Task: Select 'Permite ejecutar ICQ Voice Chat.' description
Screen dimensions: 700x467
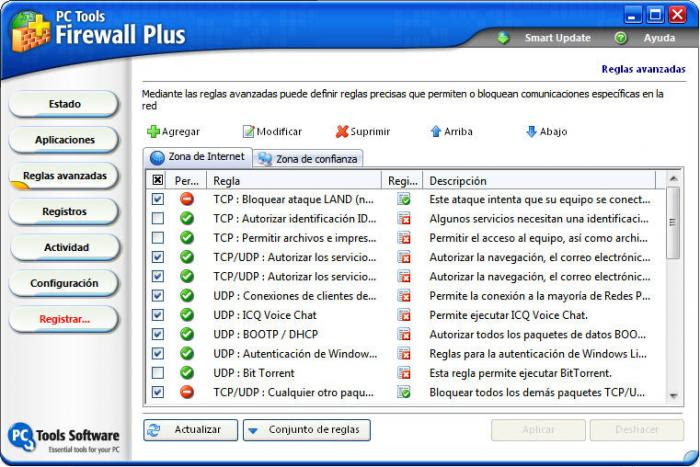Action: 508,315
